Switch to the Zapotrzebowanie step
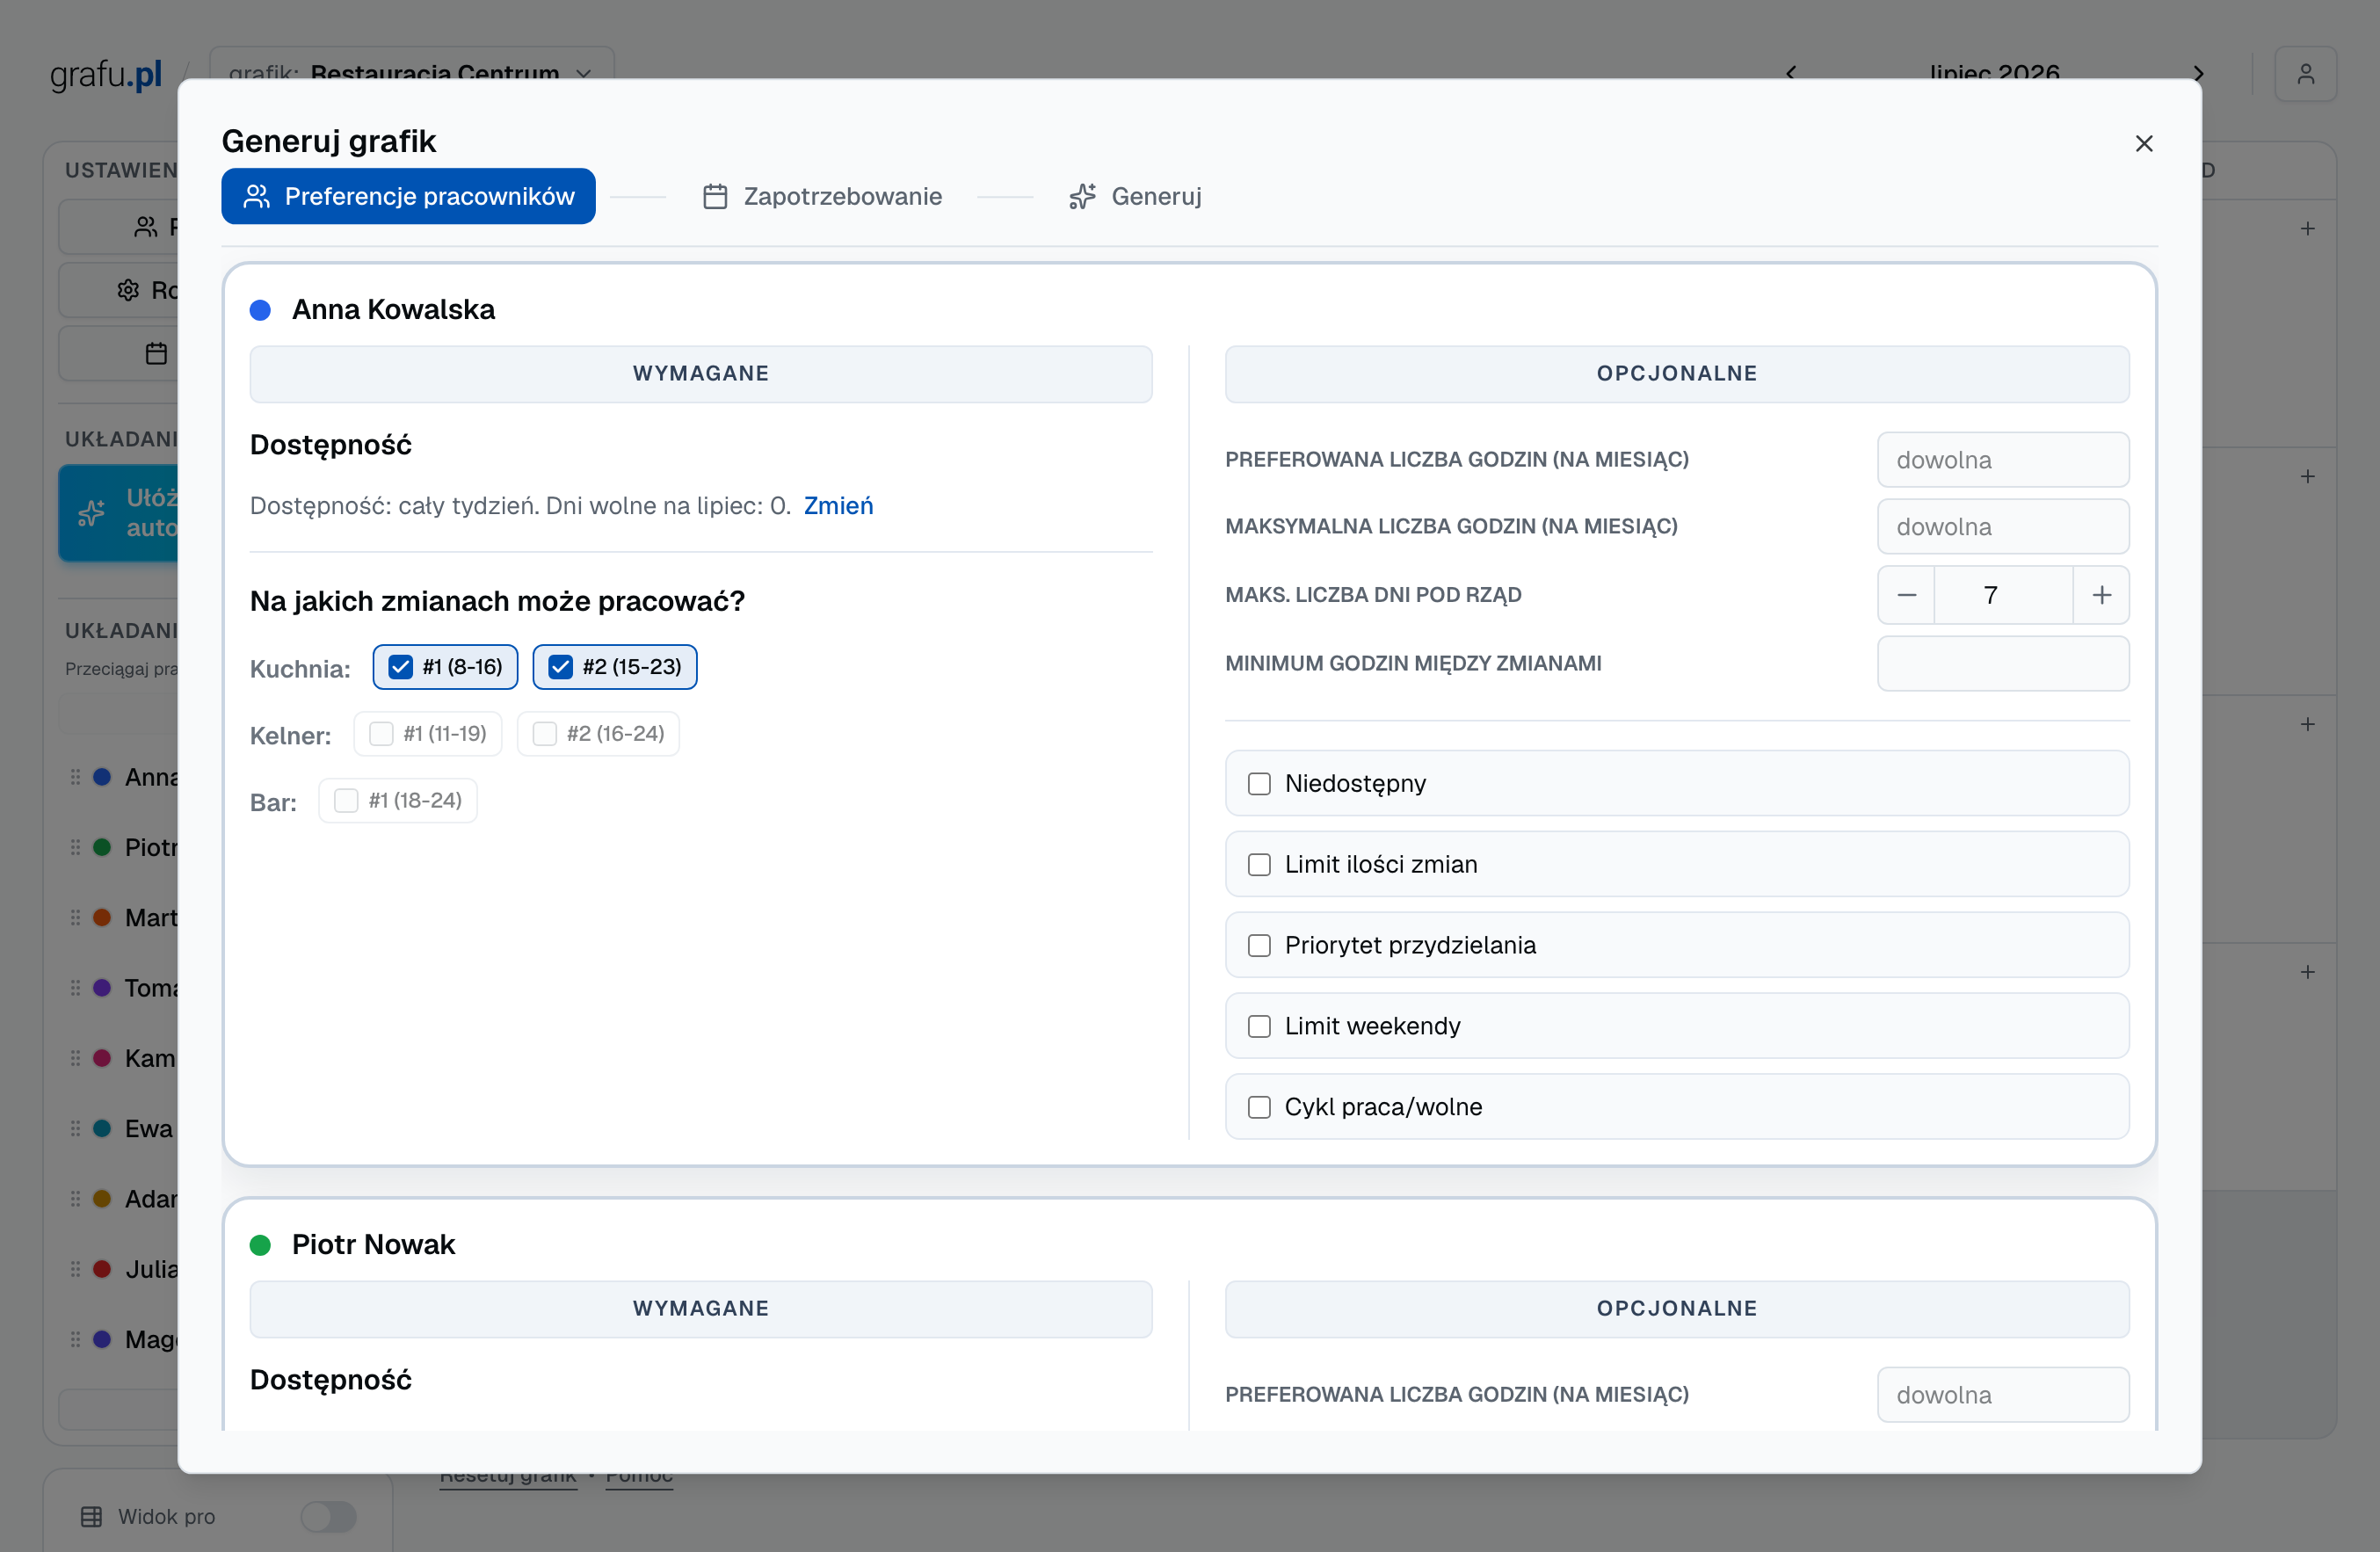Image resolution: width=2380 pixels, height=1552 pixels. [822, 196]
